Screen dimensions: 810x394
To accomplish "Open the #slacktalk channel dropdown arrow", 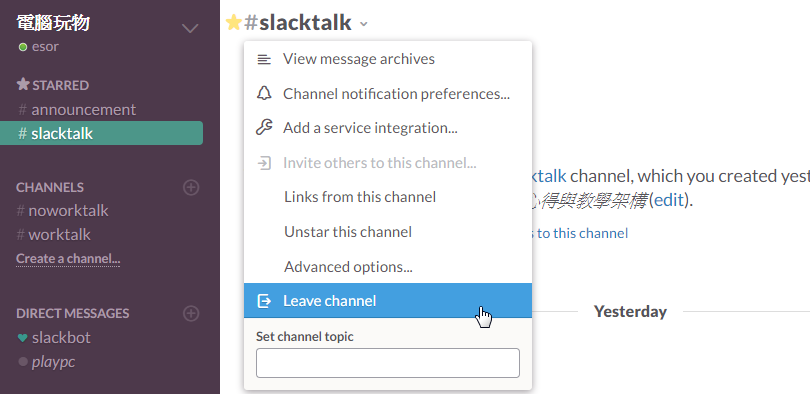I will (x=364, y=24).
